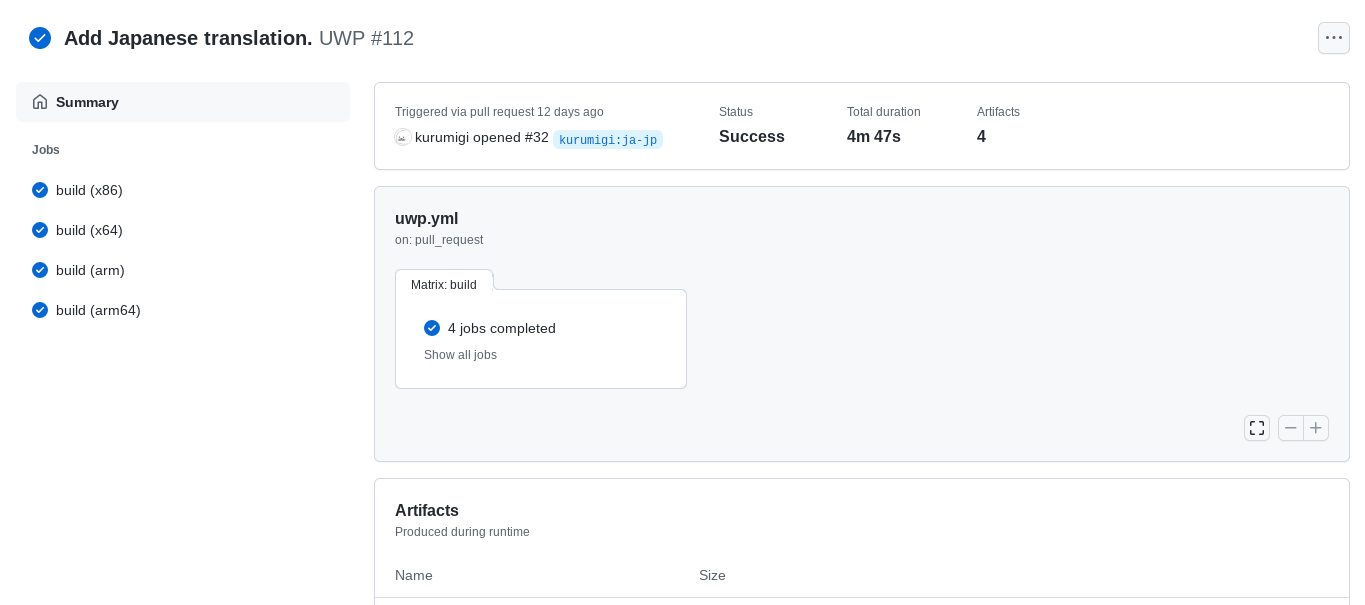Expand the Jobs section in the sidebar
This screenshot has width=1365, height=605.
46,150
